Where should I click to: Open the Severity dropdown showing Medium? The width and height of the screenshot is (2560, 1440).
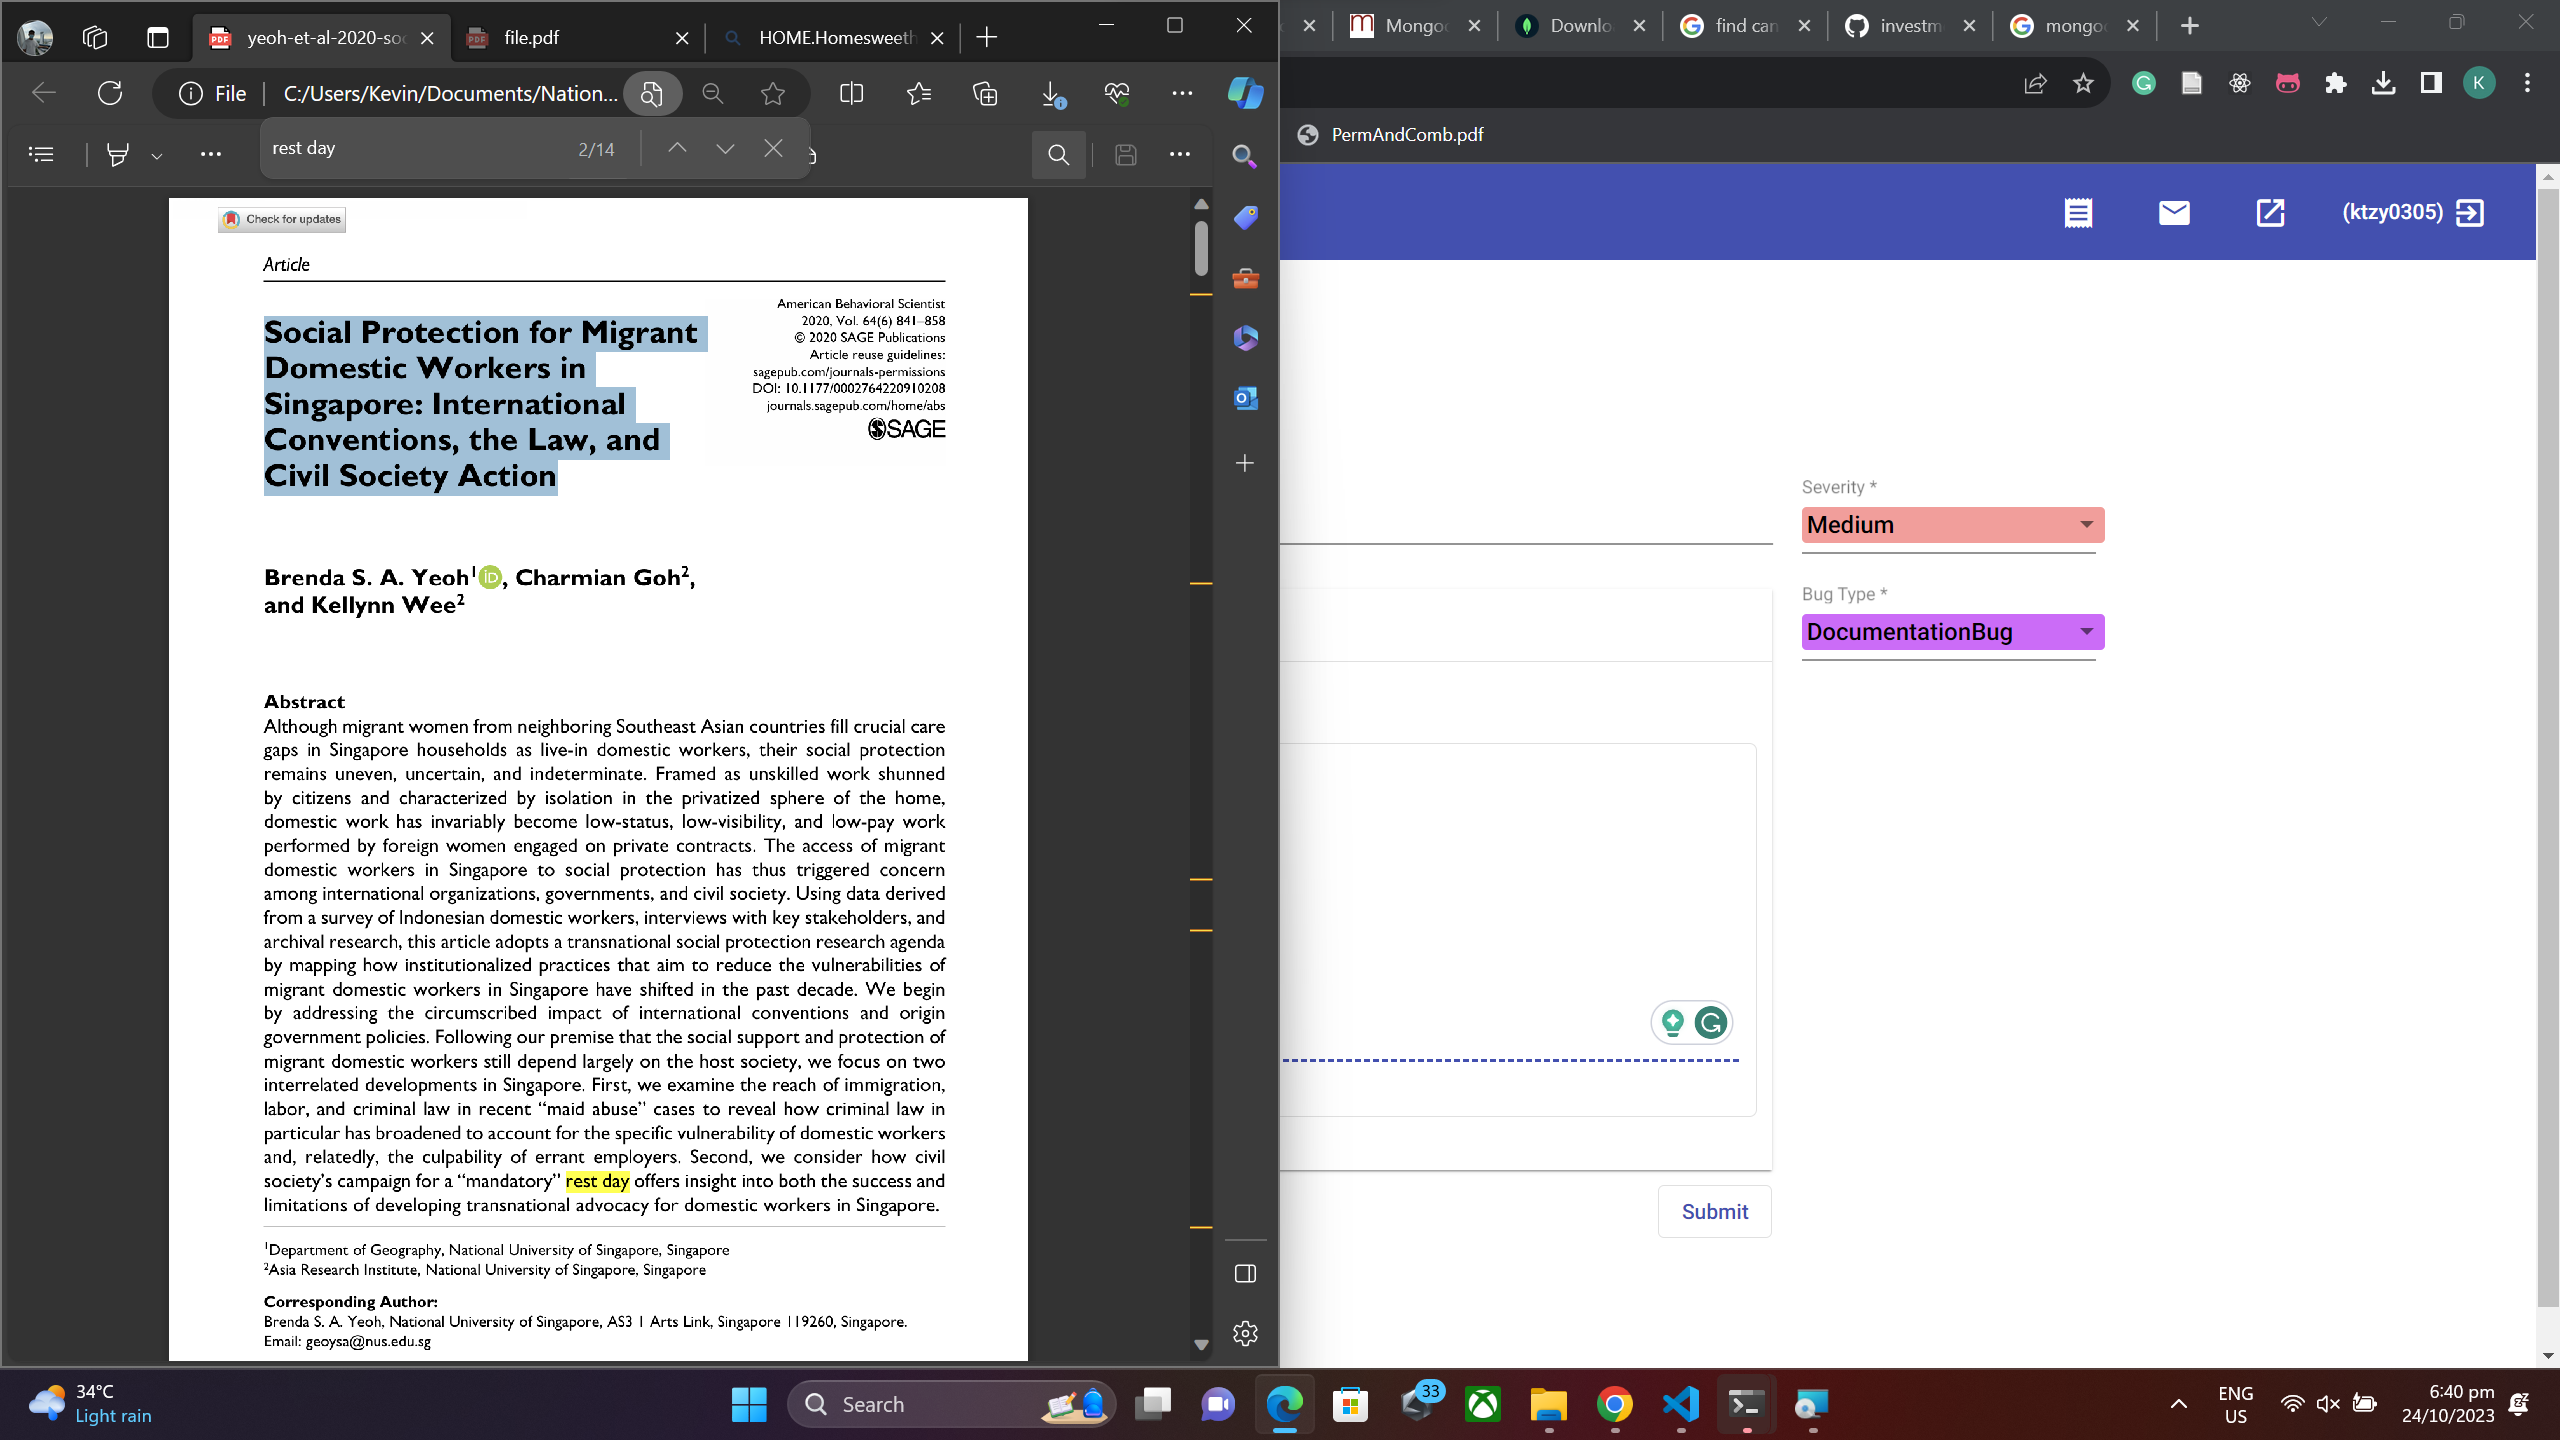coord(1952,525)
